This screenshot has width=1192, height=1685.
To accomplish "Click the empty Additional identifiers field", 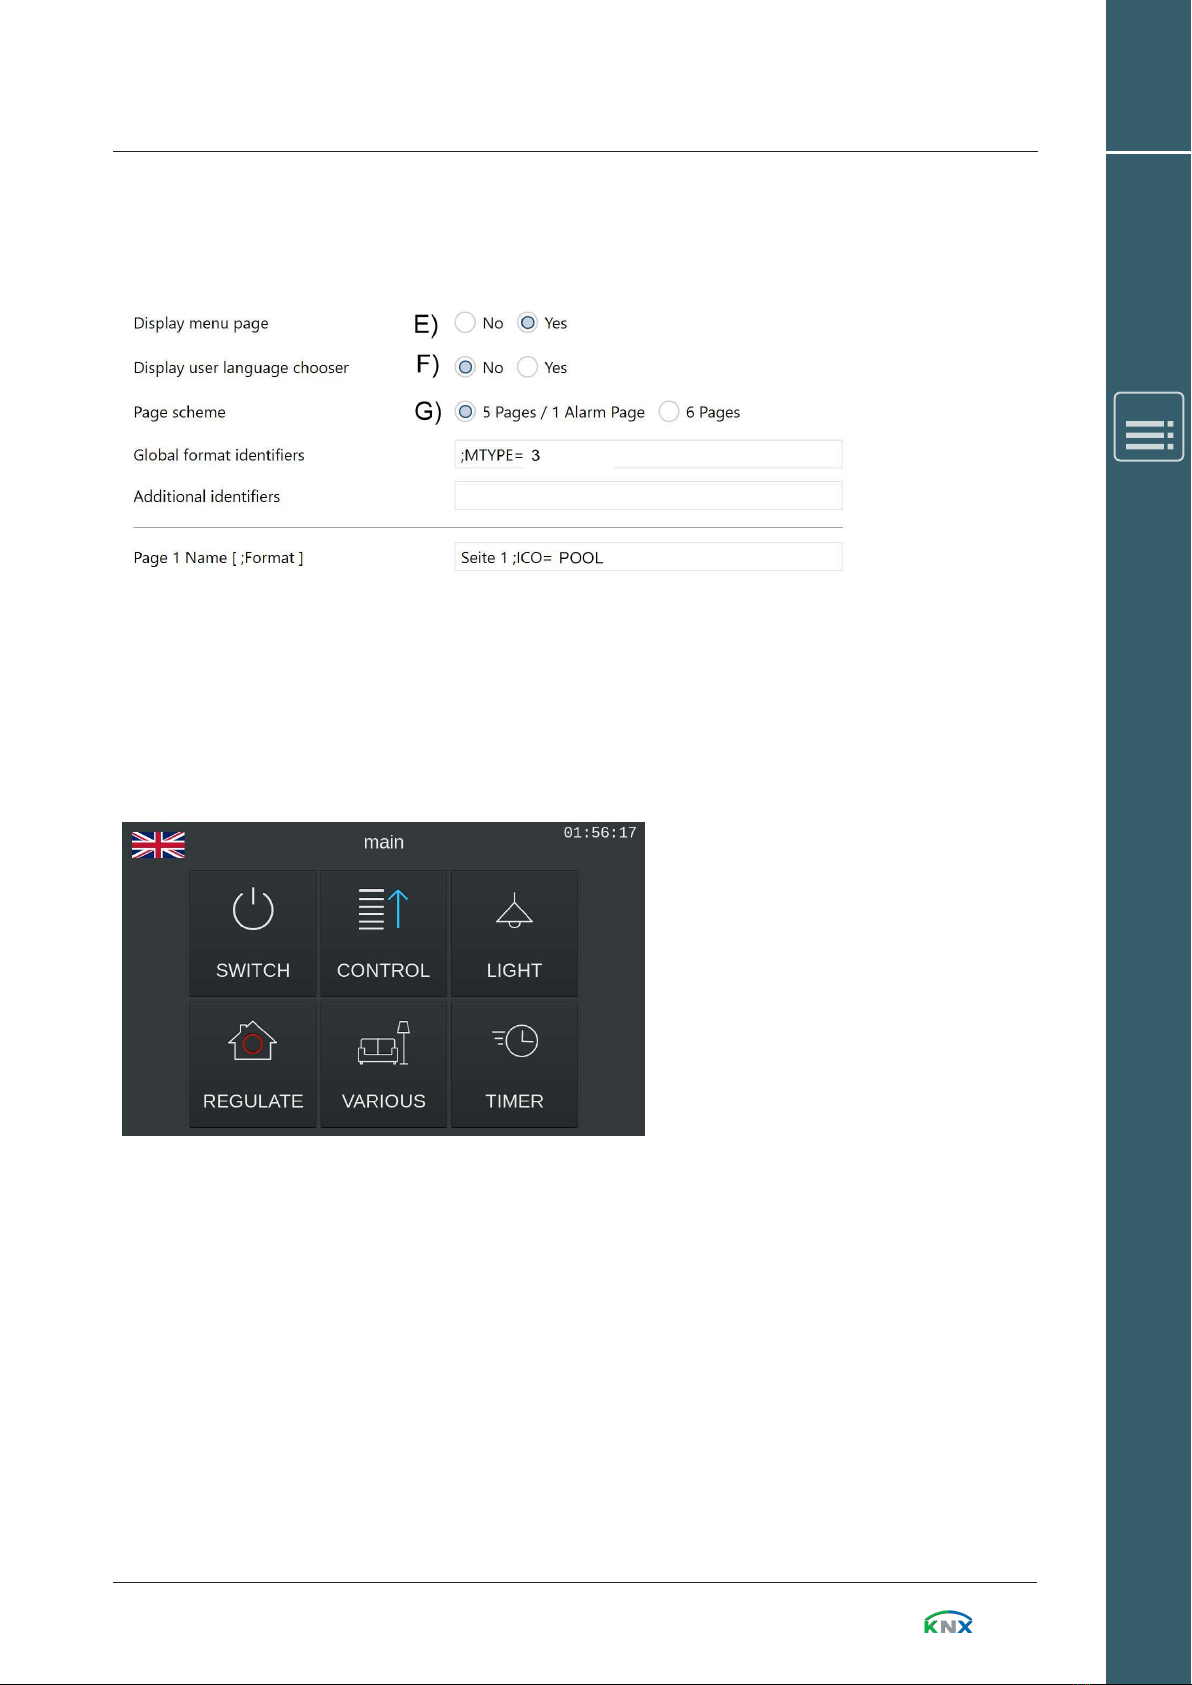I will [x=648, y=496].
